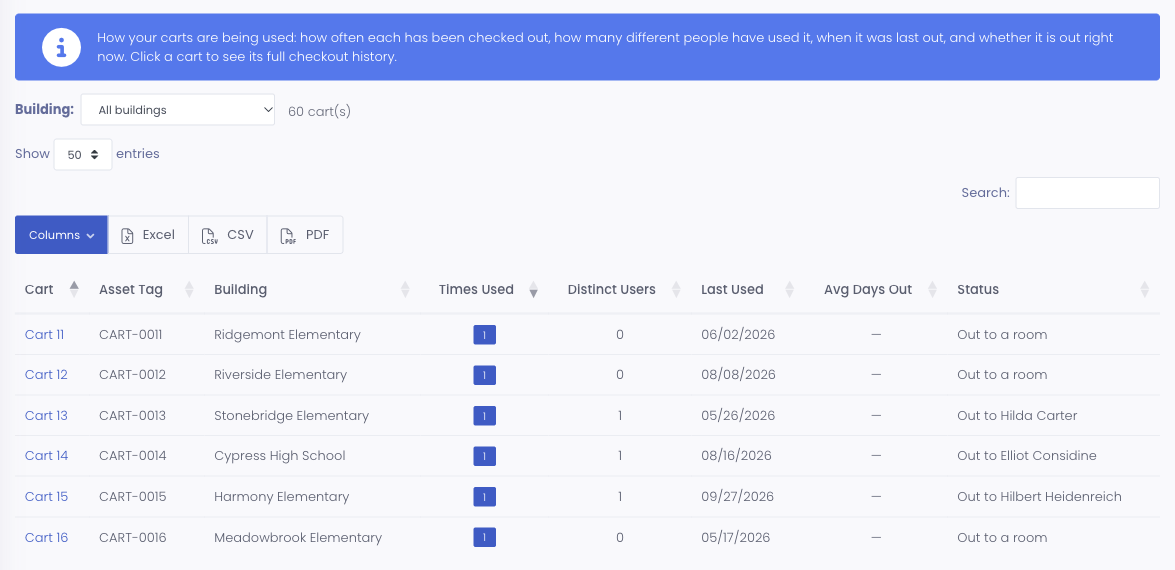Click the Out to Elliot Considine status

pos(1027,455)
